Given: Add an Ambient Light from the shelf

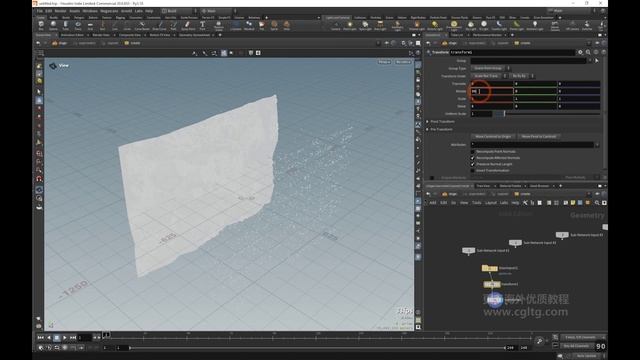Looking at the screenshot, I should tap(535, 26).
